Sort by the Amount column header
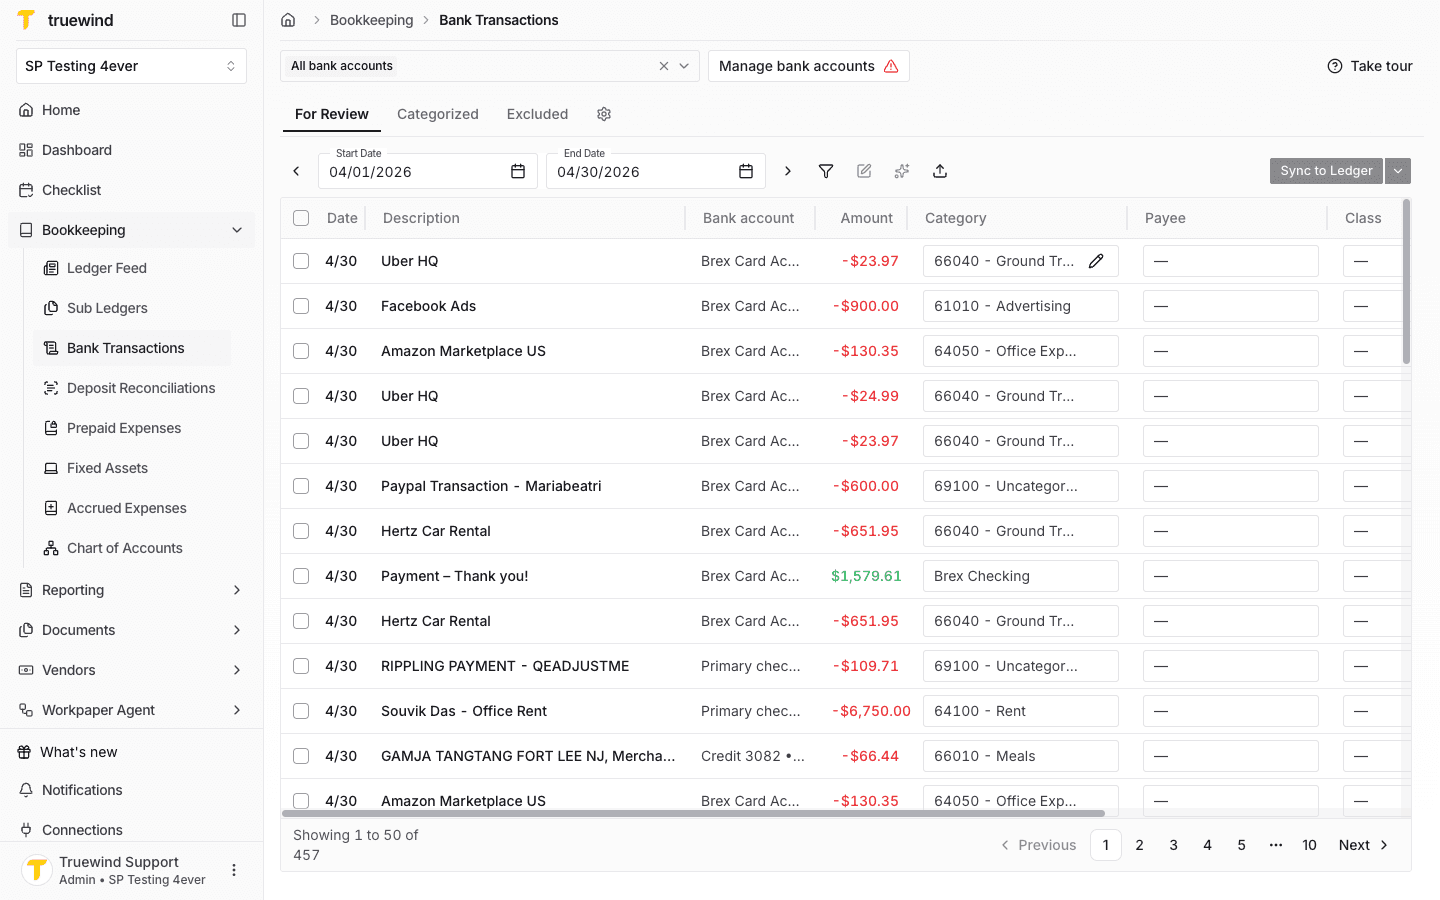This screenshot has height=900, width=1440. pyautogui.click(x=866, y=218)
